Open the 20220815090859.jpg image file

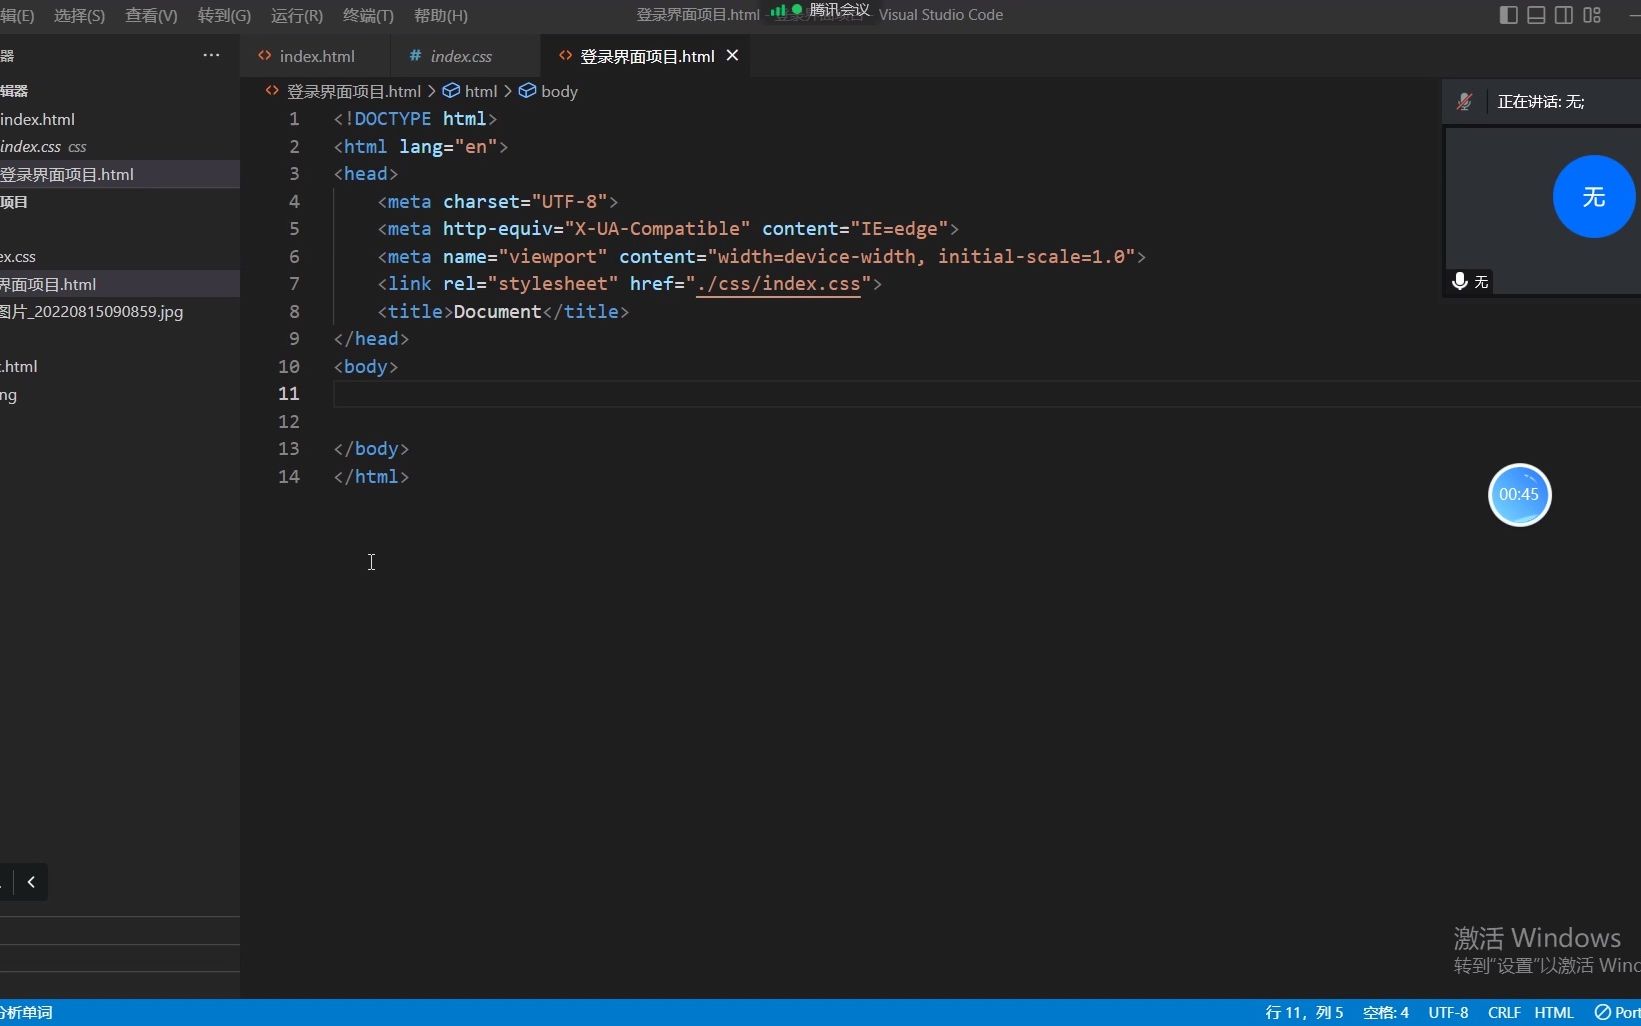coord(120,311)
